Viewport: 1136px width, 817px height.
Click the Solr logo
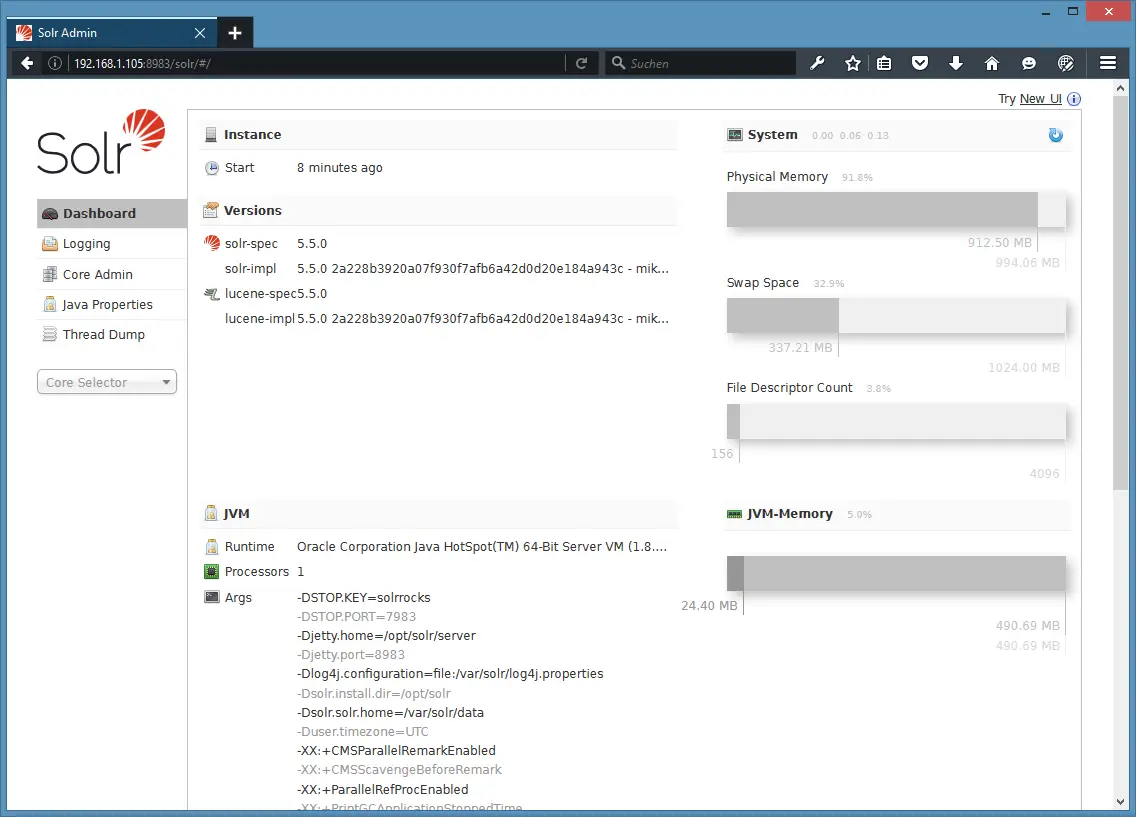click(x=101, y=143)
